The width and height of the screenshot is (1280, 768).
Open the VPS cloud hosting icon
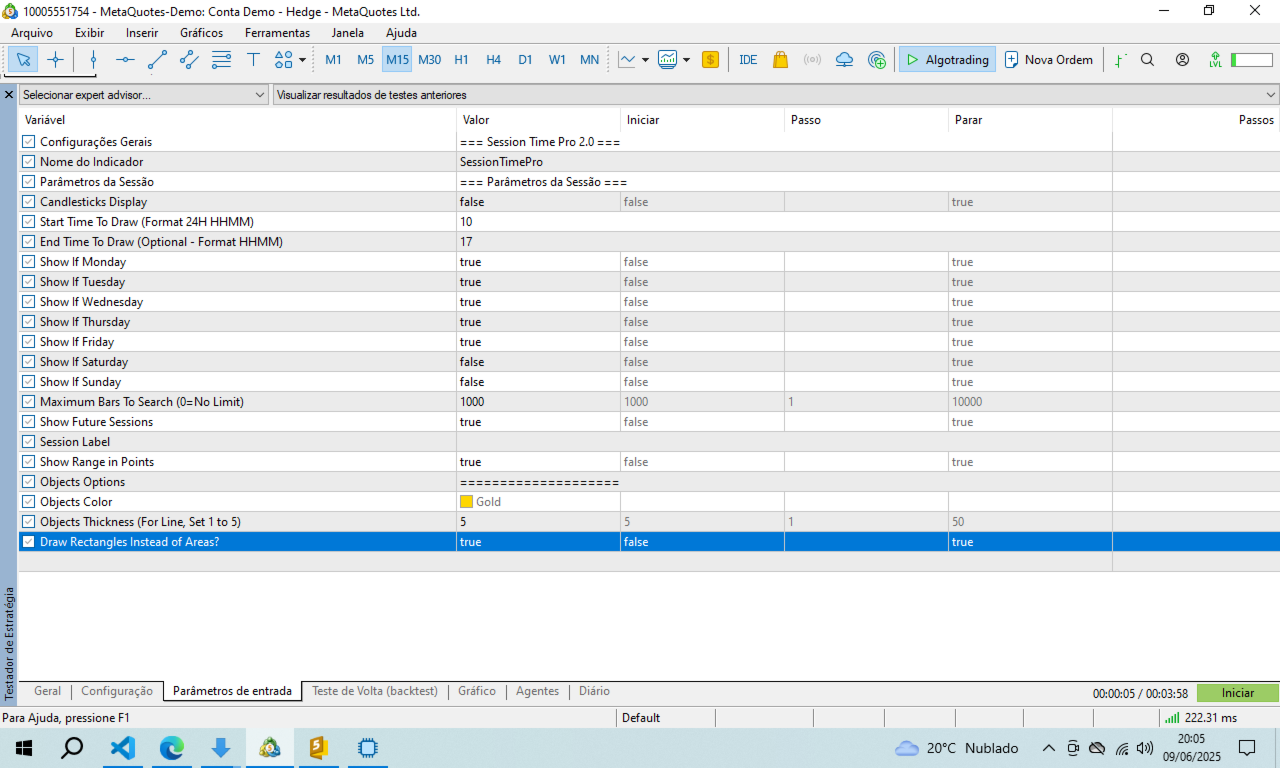point(844,60)
